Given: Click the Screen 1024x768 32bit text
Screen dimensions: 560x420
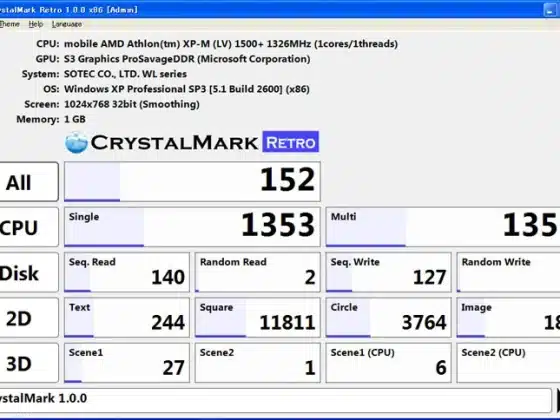Looking at the screenshot, I should (x=131, y=104).
